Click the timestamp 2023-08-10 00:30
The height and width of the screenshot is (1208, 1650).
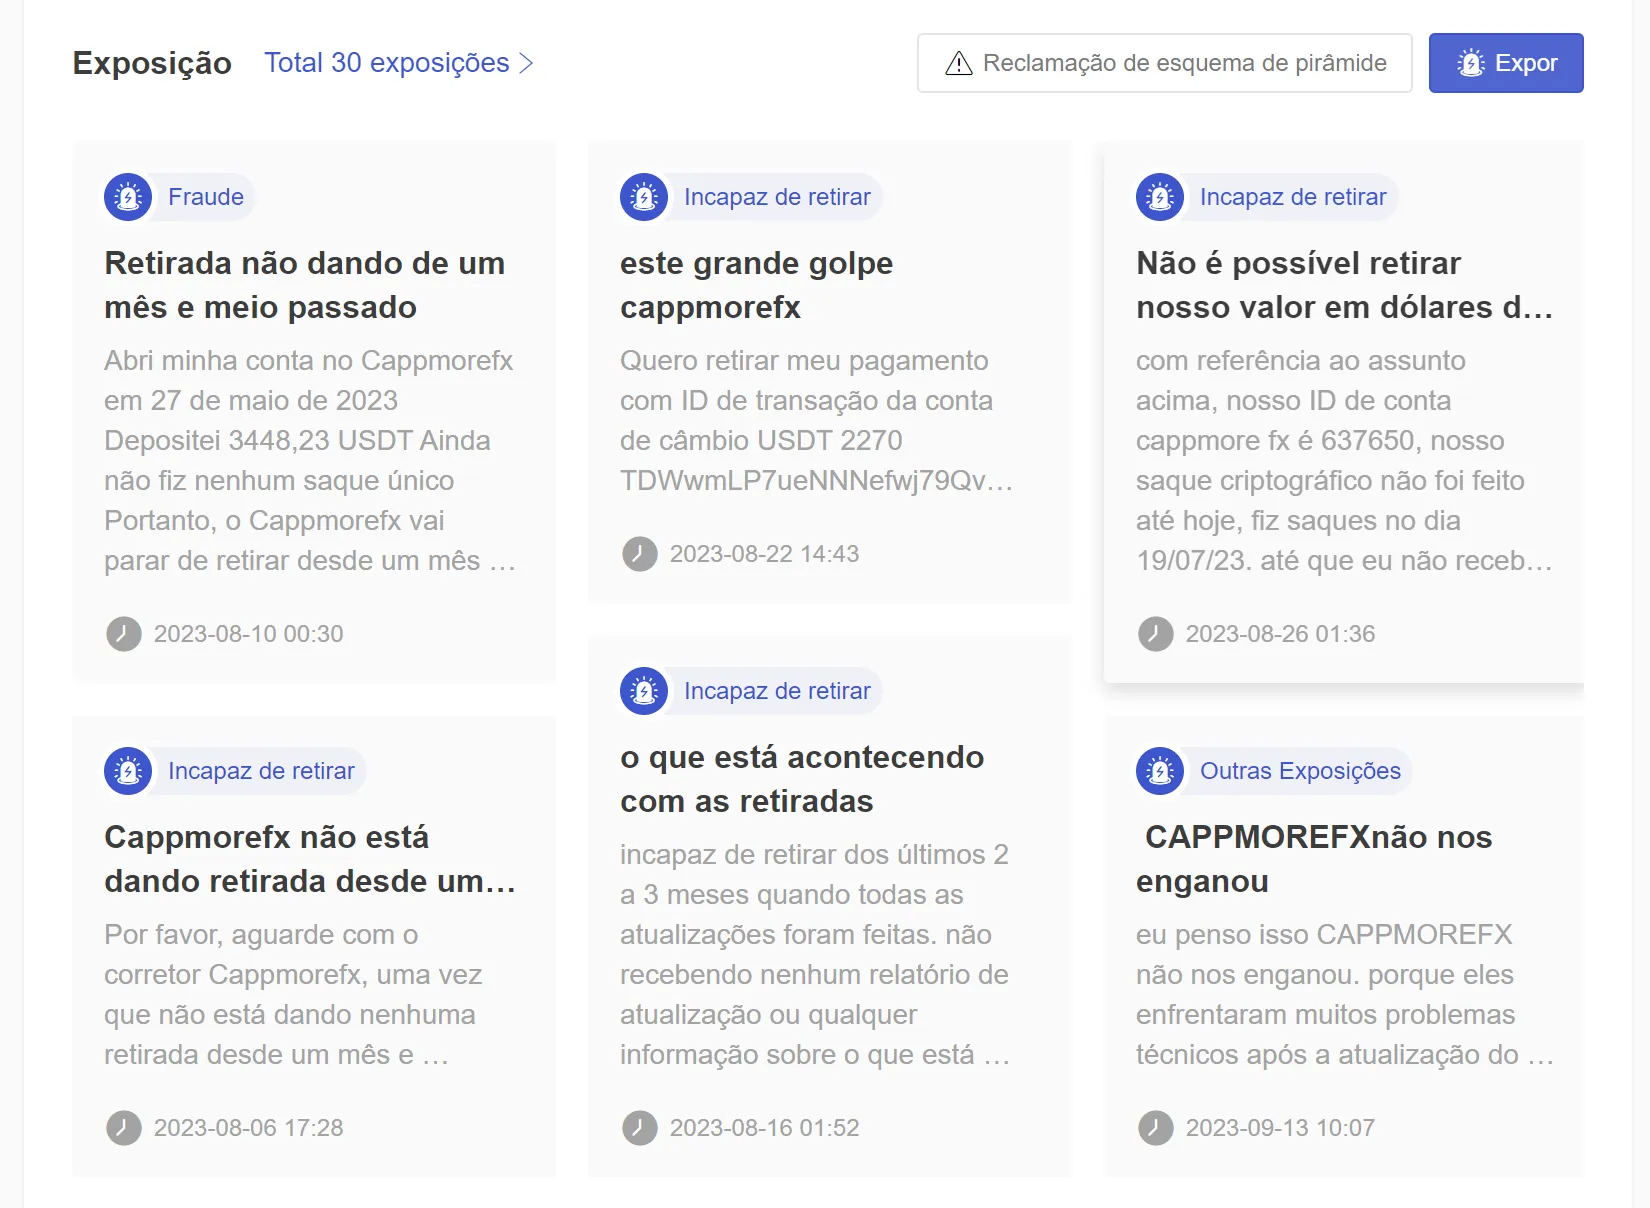[249, 634]
